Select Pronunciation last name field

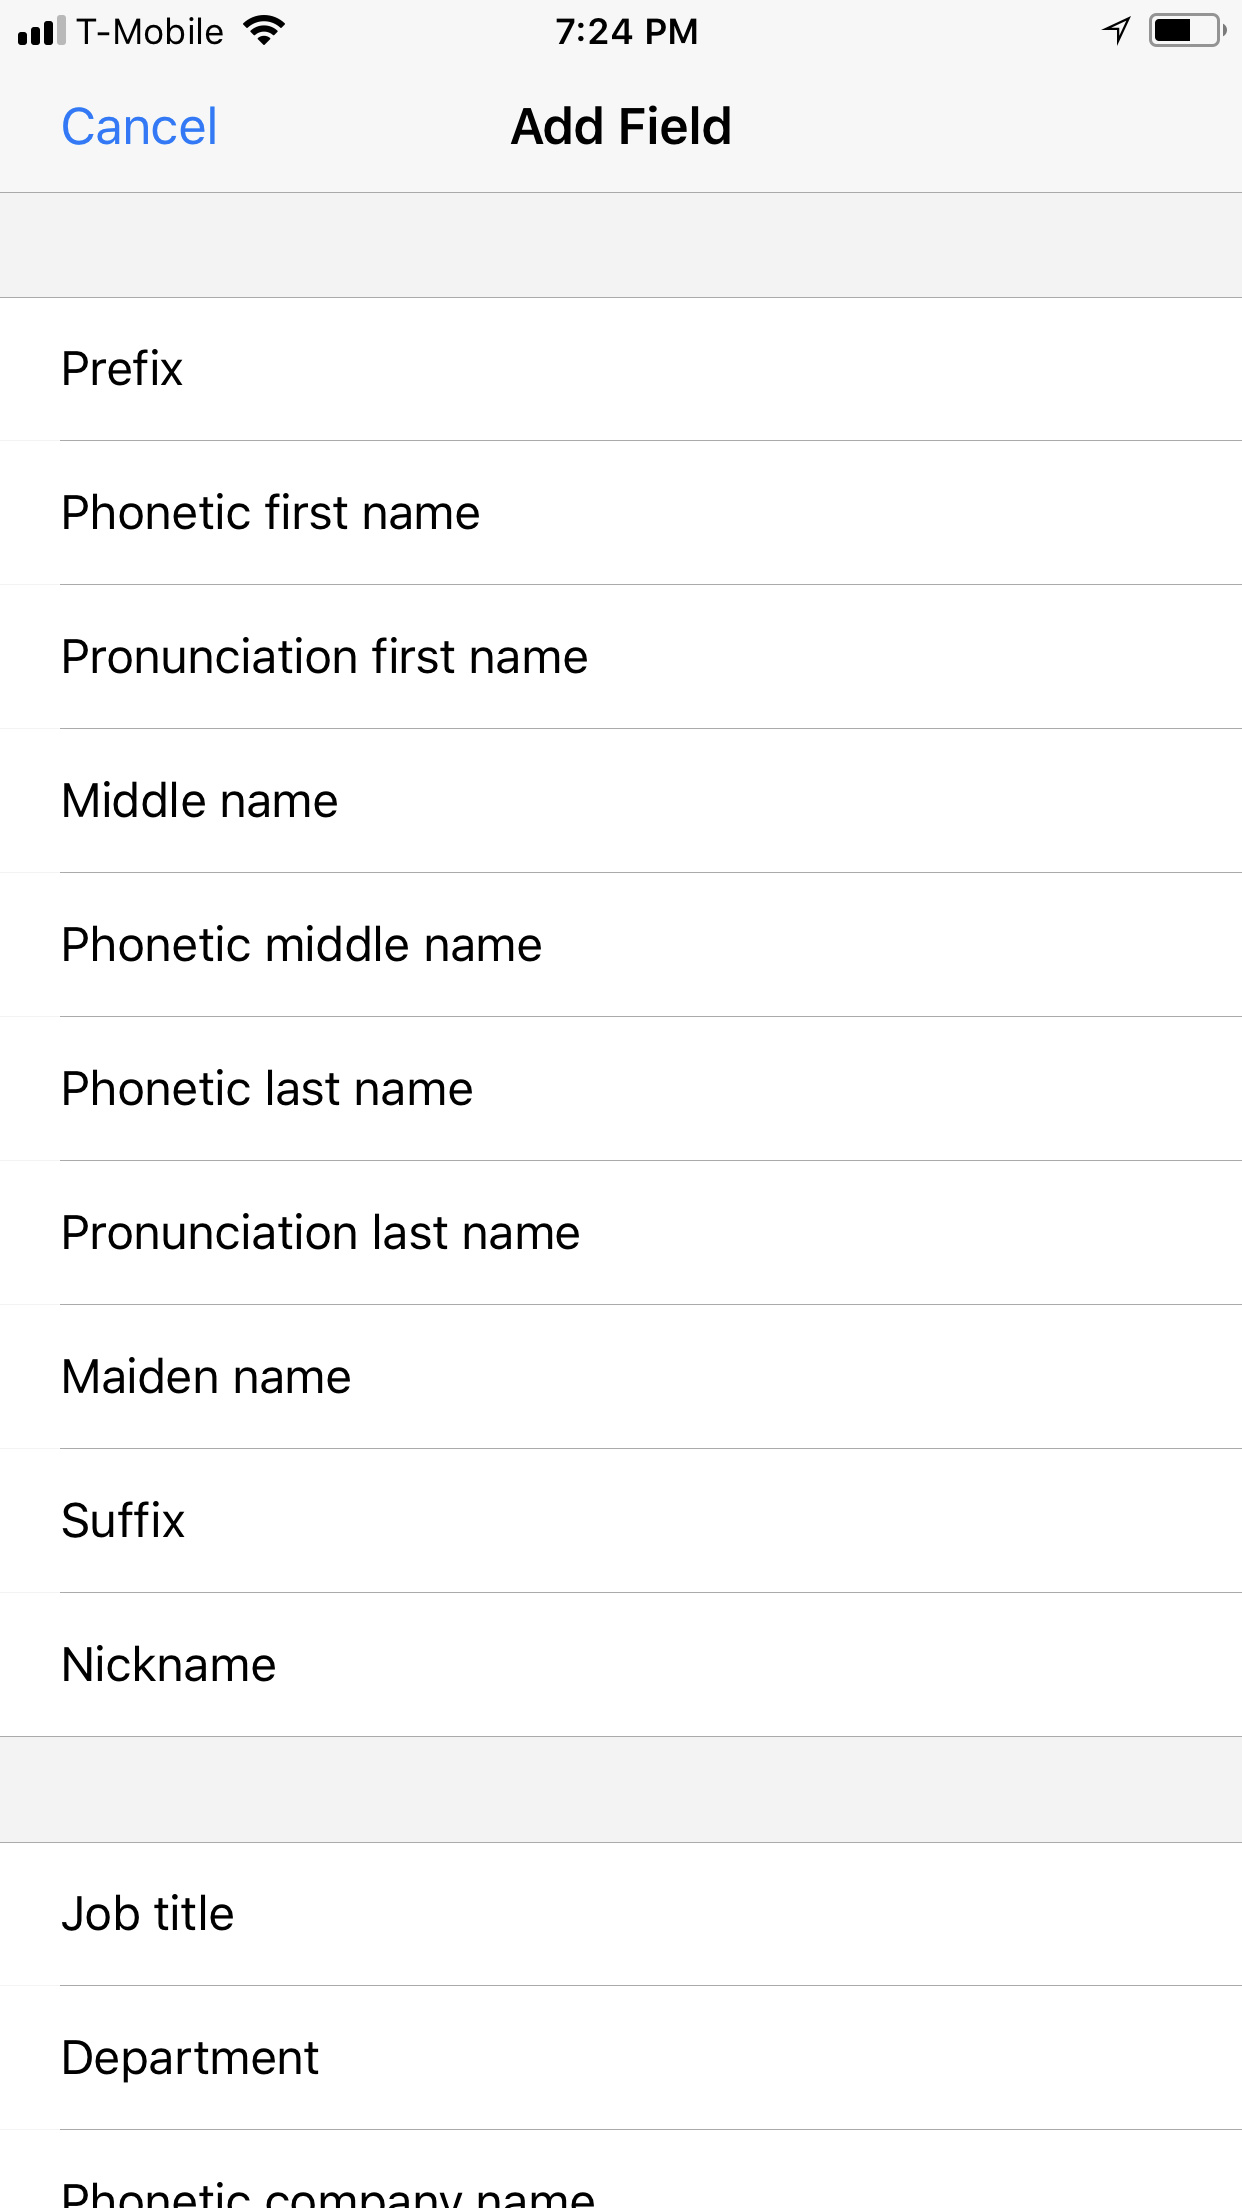coord(621,1233)
